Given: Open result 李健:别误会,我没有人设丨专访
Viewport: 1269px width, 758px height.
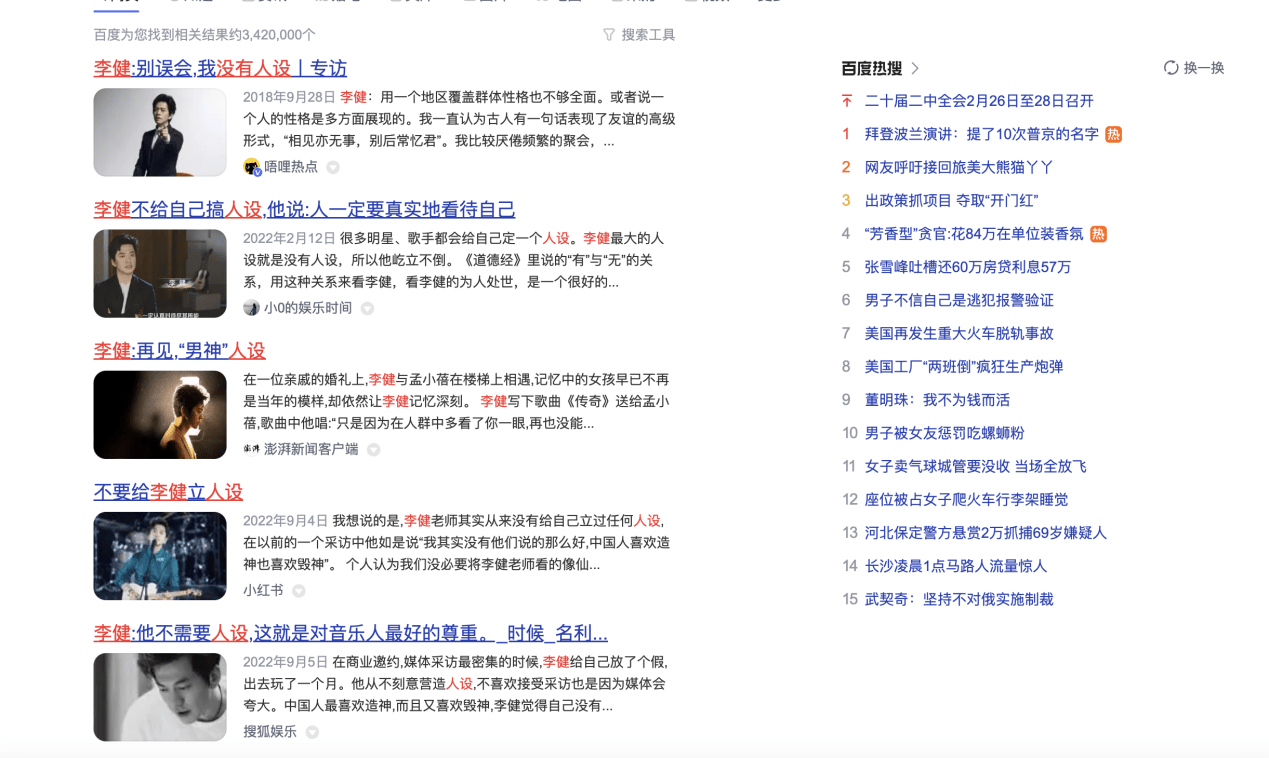Looking at the screenshot, I should [220, 68].
